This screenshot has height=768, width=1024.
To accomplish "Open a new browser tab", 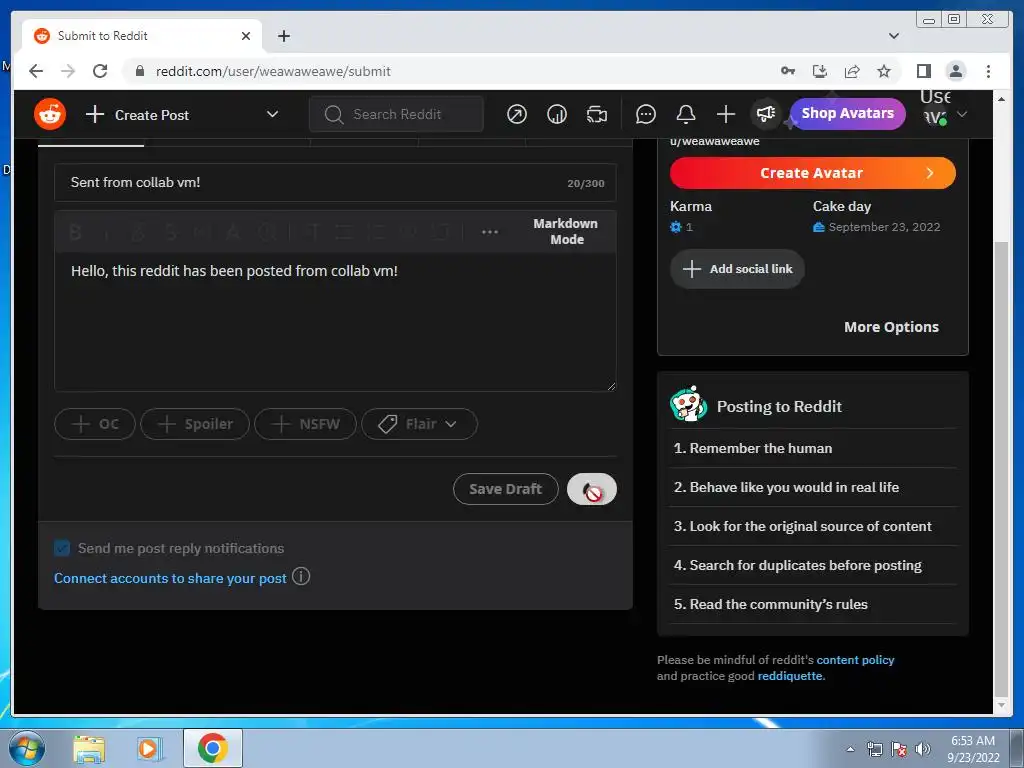I will tap(283, 36).
